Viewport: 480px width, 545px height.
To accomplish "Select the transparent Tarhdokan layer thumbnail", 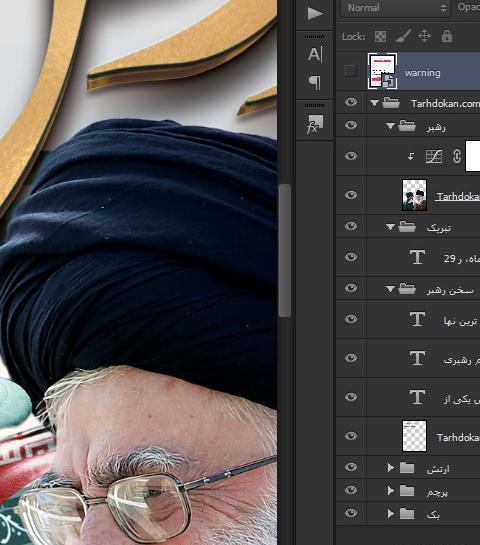I will coord(414,436).
